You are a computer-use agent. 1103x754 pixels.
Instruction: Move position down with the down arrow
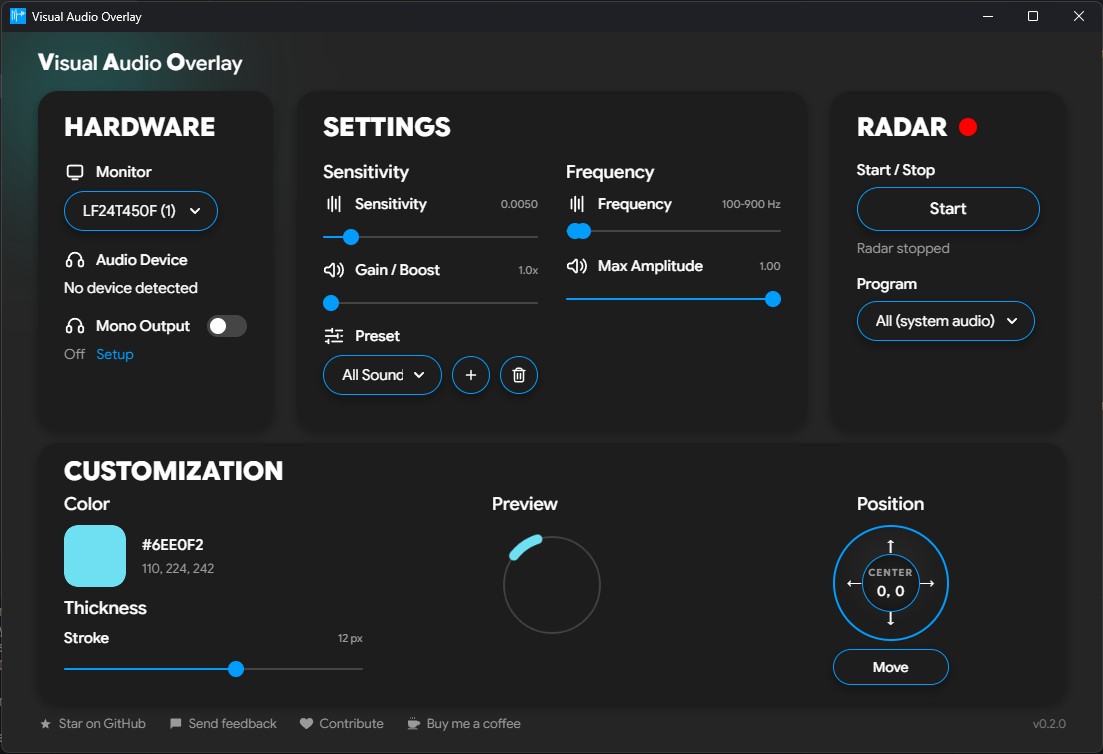(891, 618)
